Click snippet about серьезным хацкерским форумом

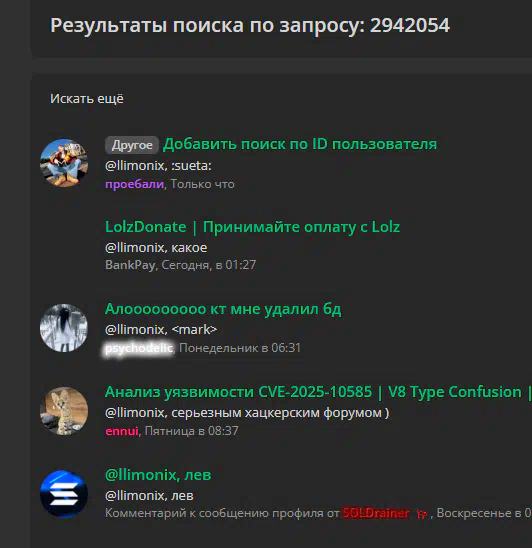tap(247, 413)
